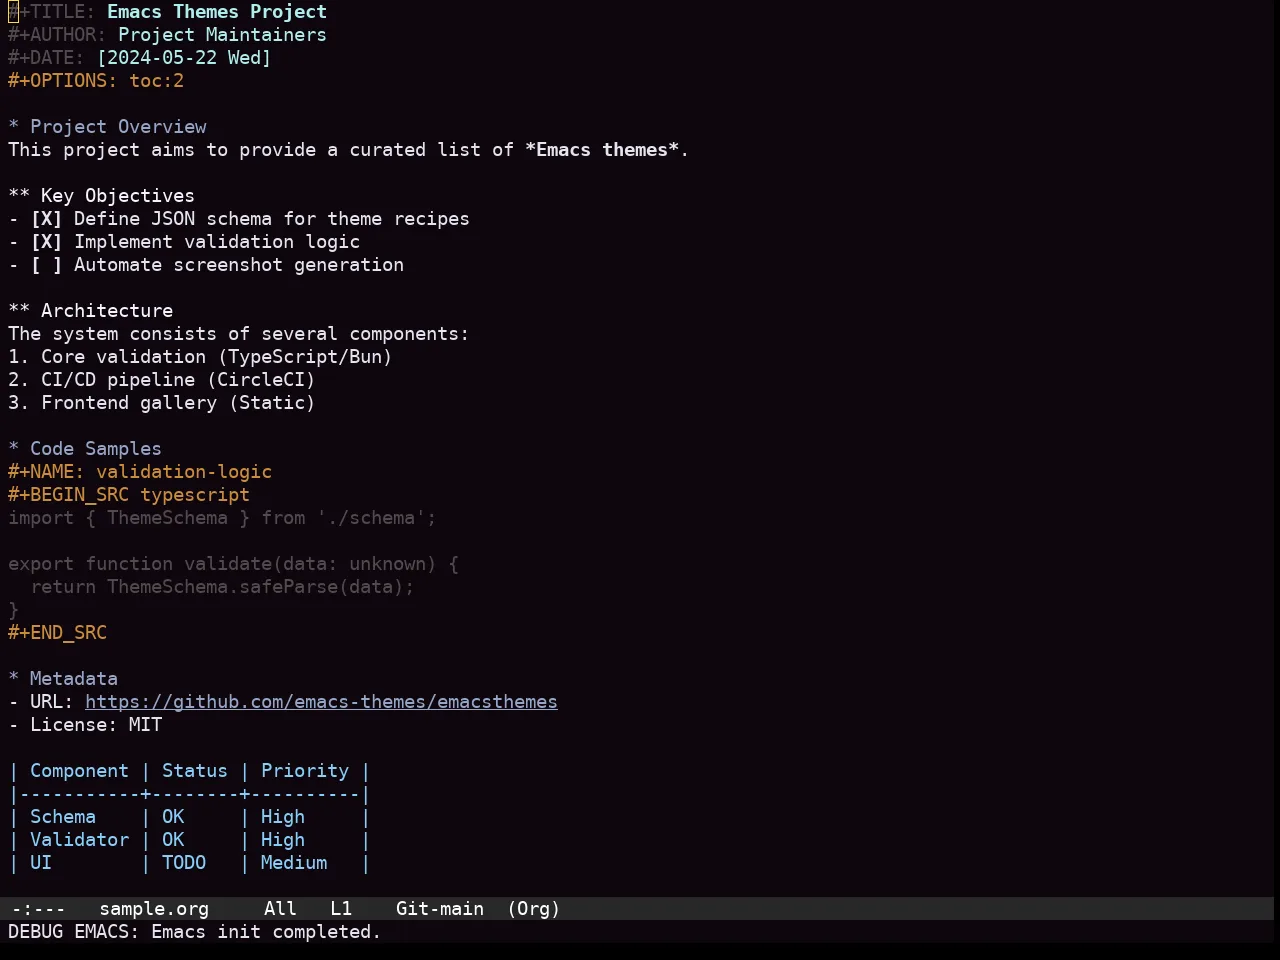1280x960 pixels.
Task: Click the All position indicator in mode line
Action: click(x=280, y=909)
